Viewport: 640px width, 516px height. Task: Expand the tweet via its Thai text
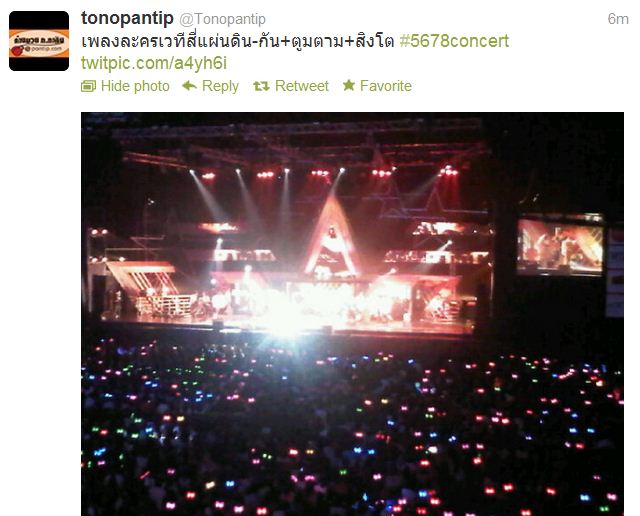tap(238, 41)
